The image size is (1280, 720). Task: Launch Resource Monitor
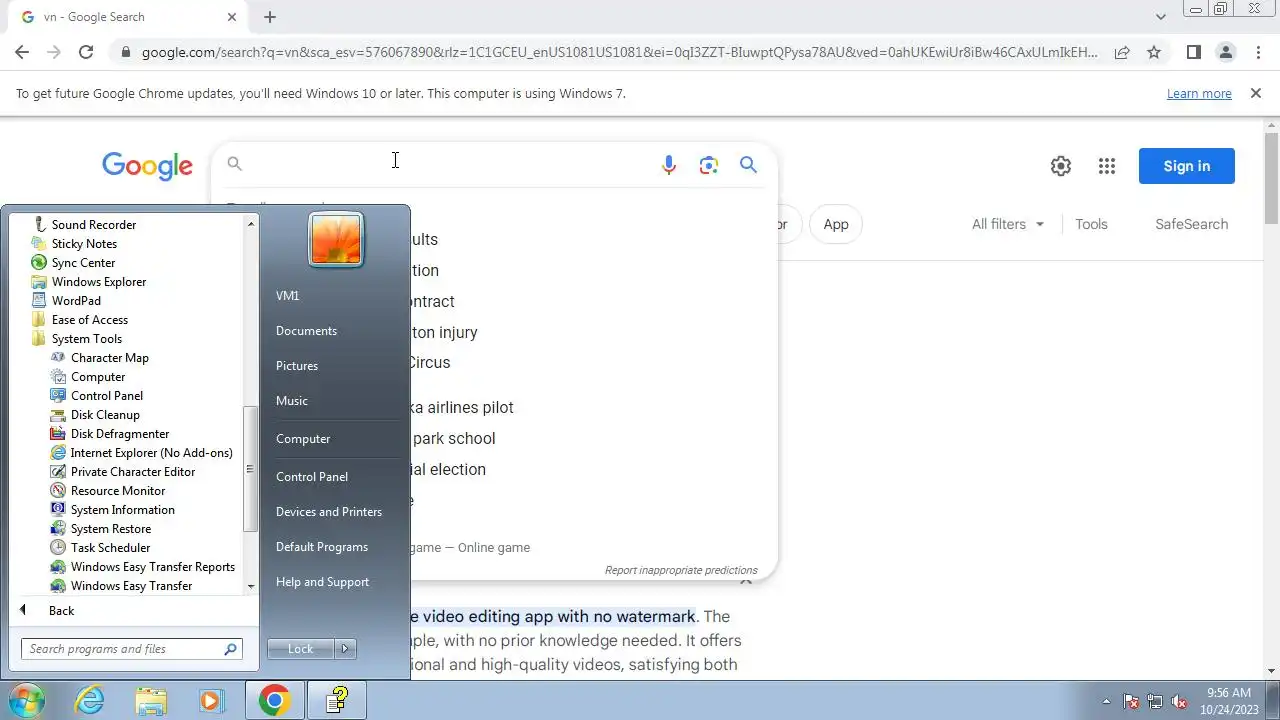click(x=117, y=491)
